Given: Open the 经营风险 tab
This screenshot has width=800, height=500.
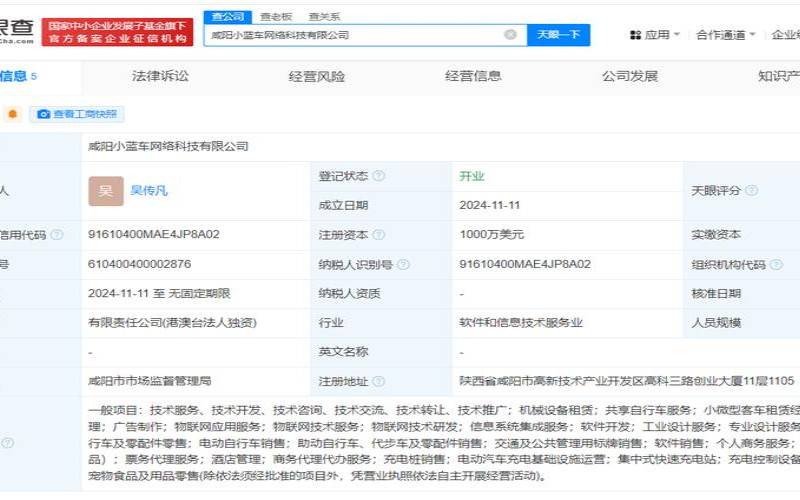Looking at the screenshot, I should pyautogui.click(x=317, y=77).
